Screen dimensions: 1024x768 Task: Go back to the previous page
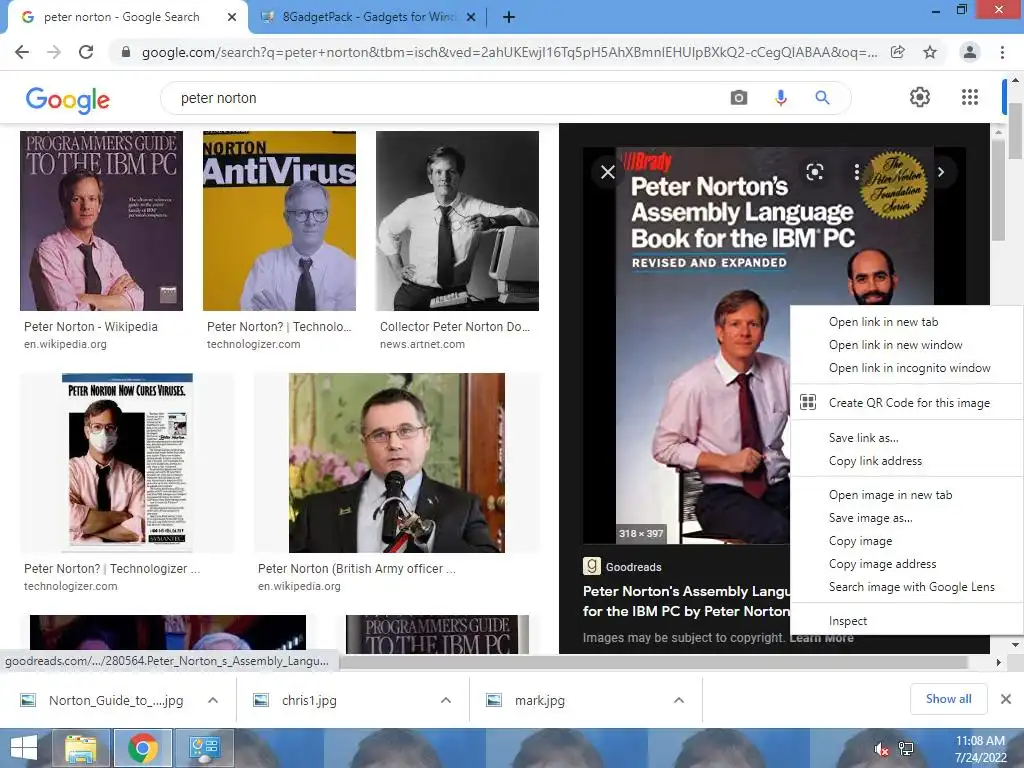coord(22,52)
